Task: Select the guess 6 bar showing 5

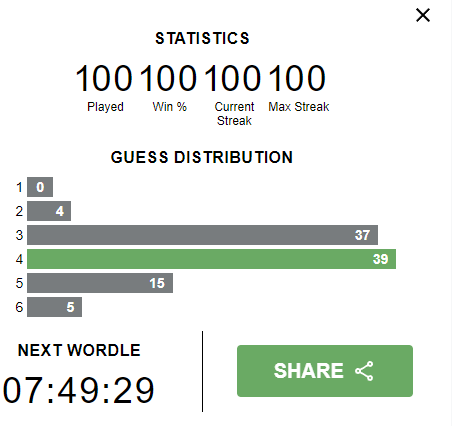Action: click(x=54, y=307)
